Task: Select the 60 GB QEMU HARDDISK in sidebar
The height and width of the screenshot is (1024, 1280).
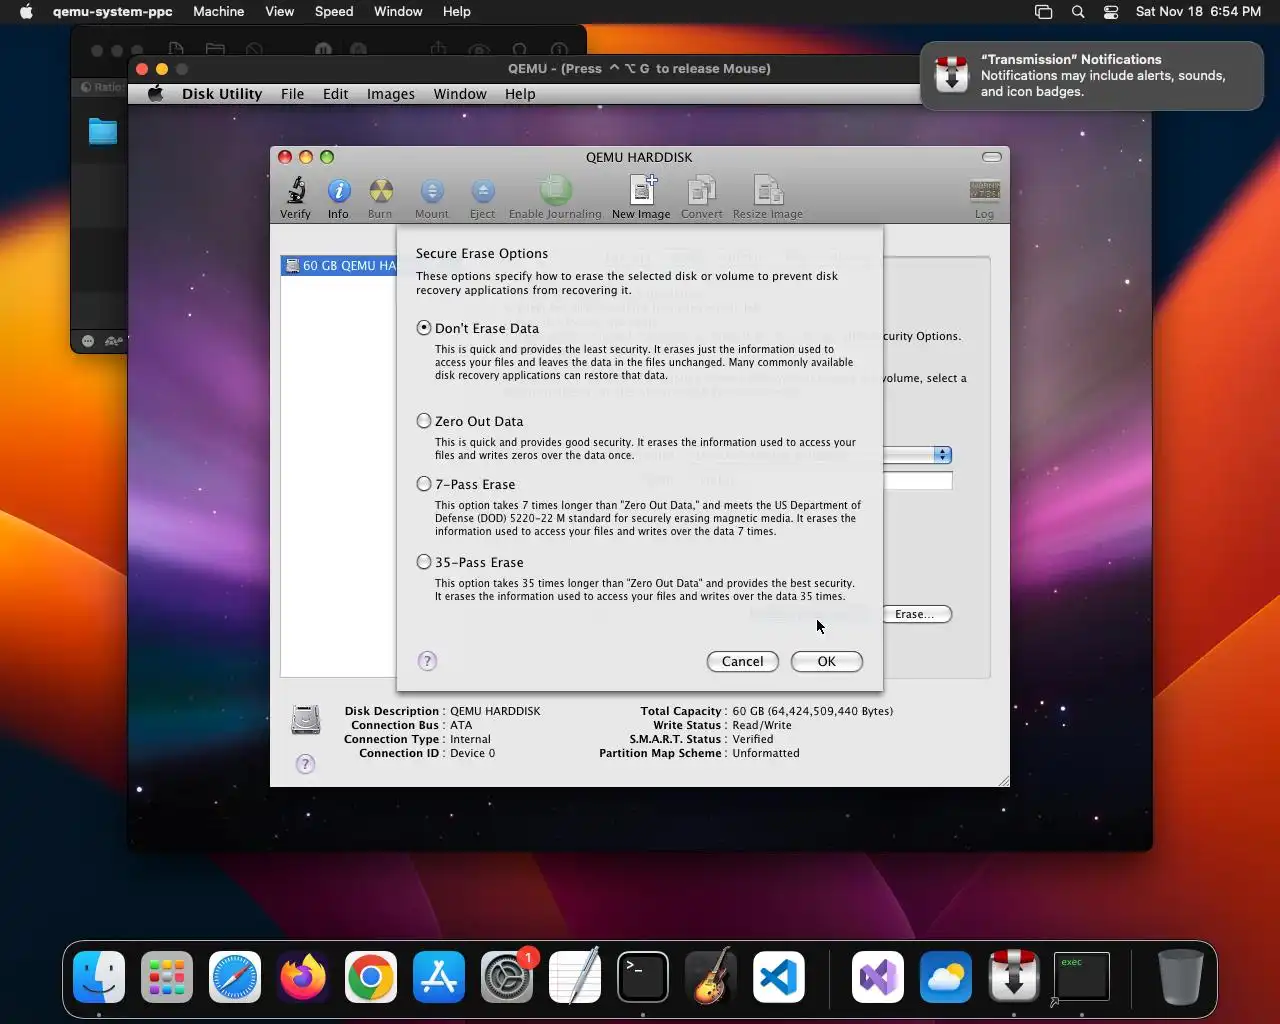Action: (340, 266)
